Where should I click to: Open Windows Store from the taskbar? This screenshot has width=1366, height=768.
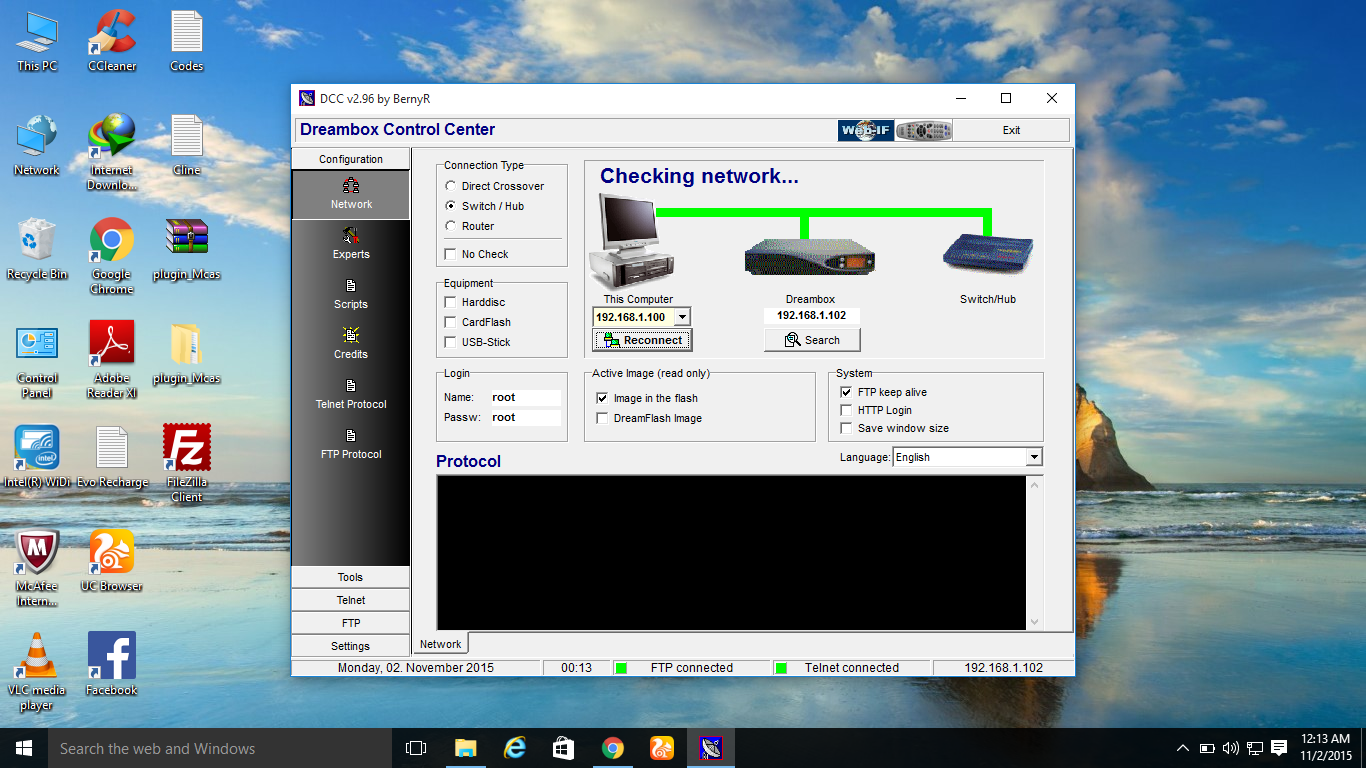click(x=563, y=748)
